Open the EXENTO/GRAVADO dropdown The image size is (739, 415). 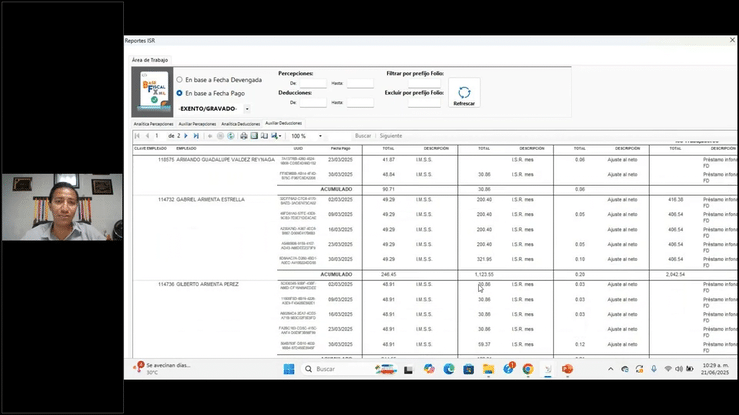coord(247,109)
